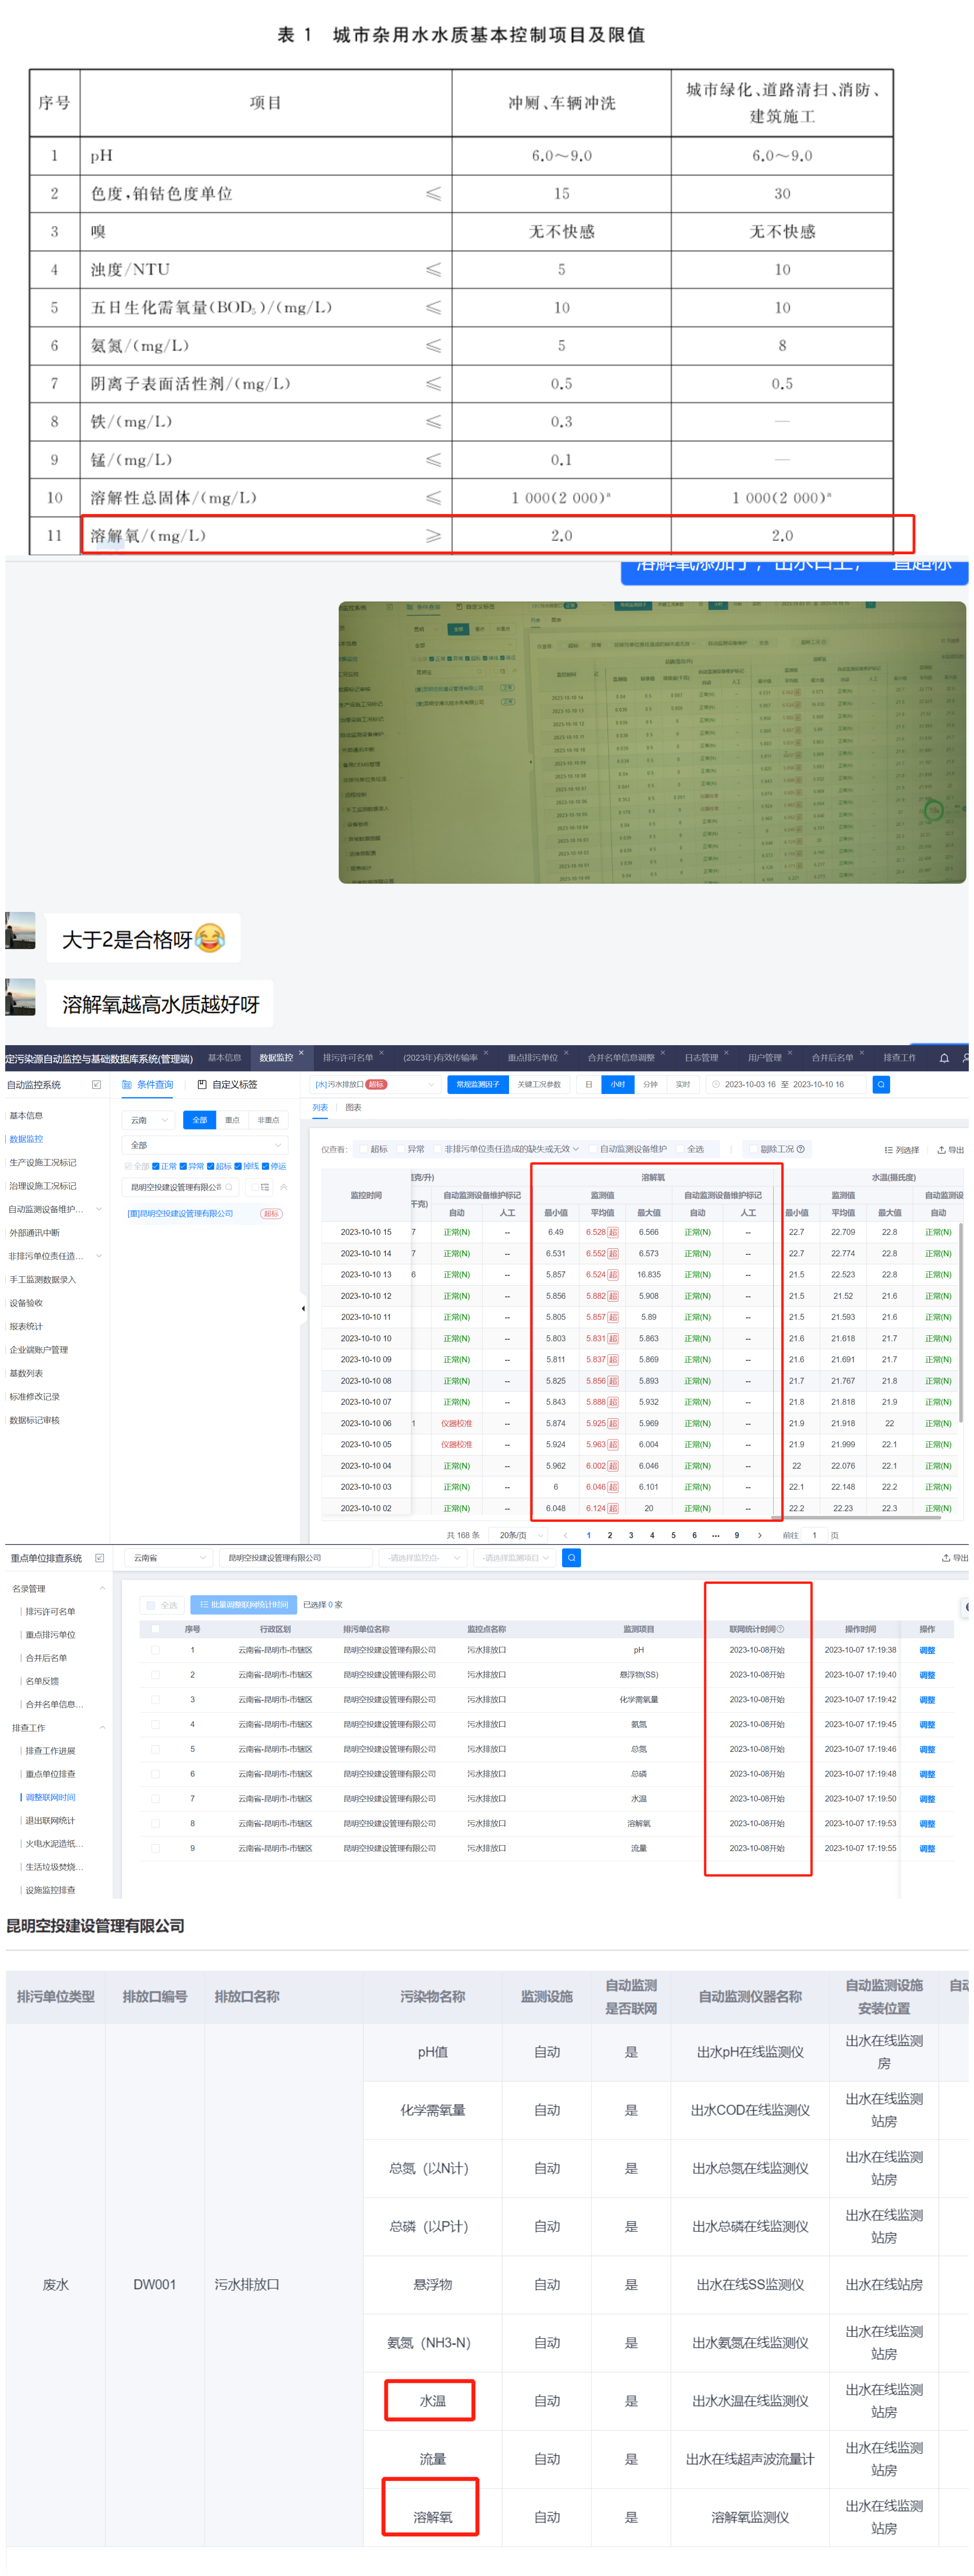Go to next page with the right arrow

point(760,1535)
